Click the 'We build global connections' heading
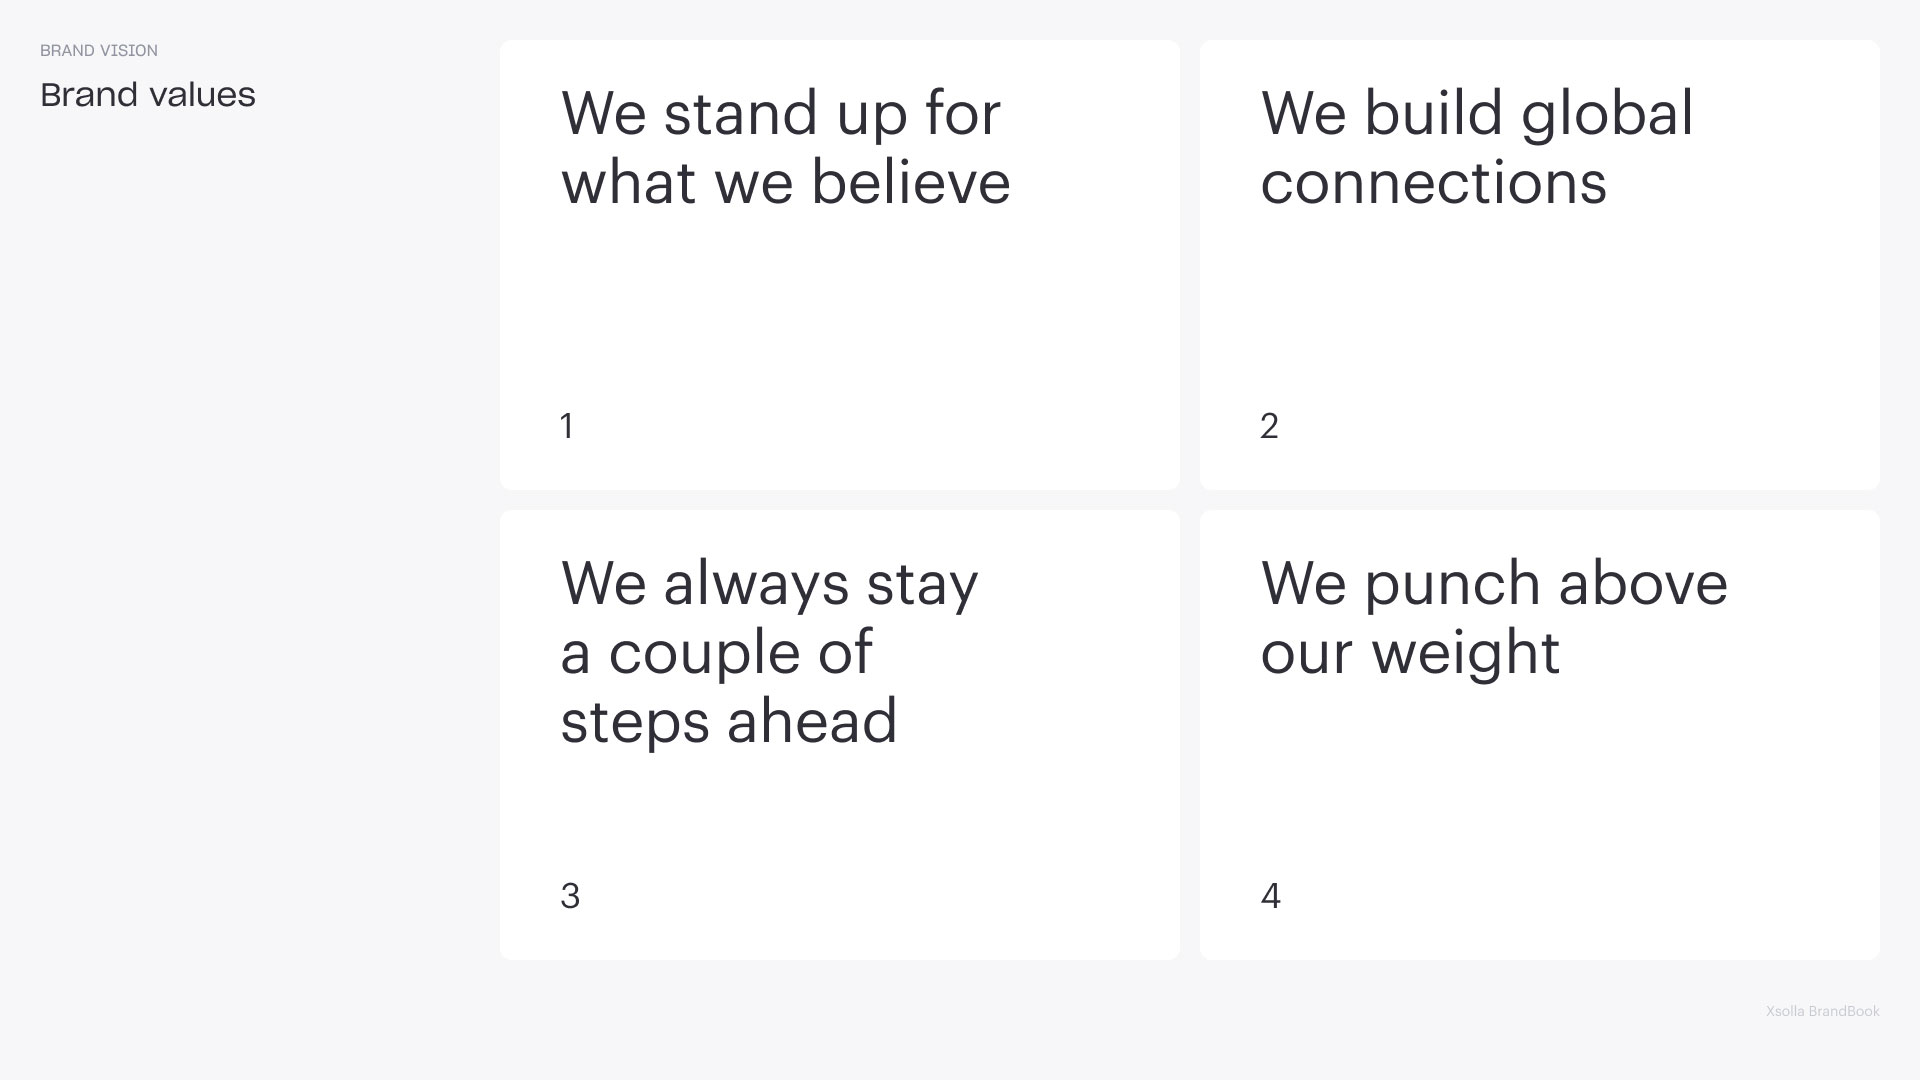The width and height of the screenshot is (1920, 1080). click(x=1476, y=148)
